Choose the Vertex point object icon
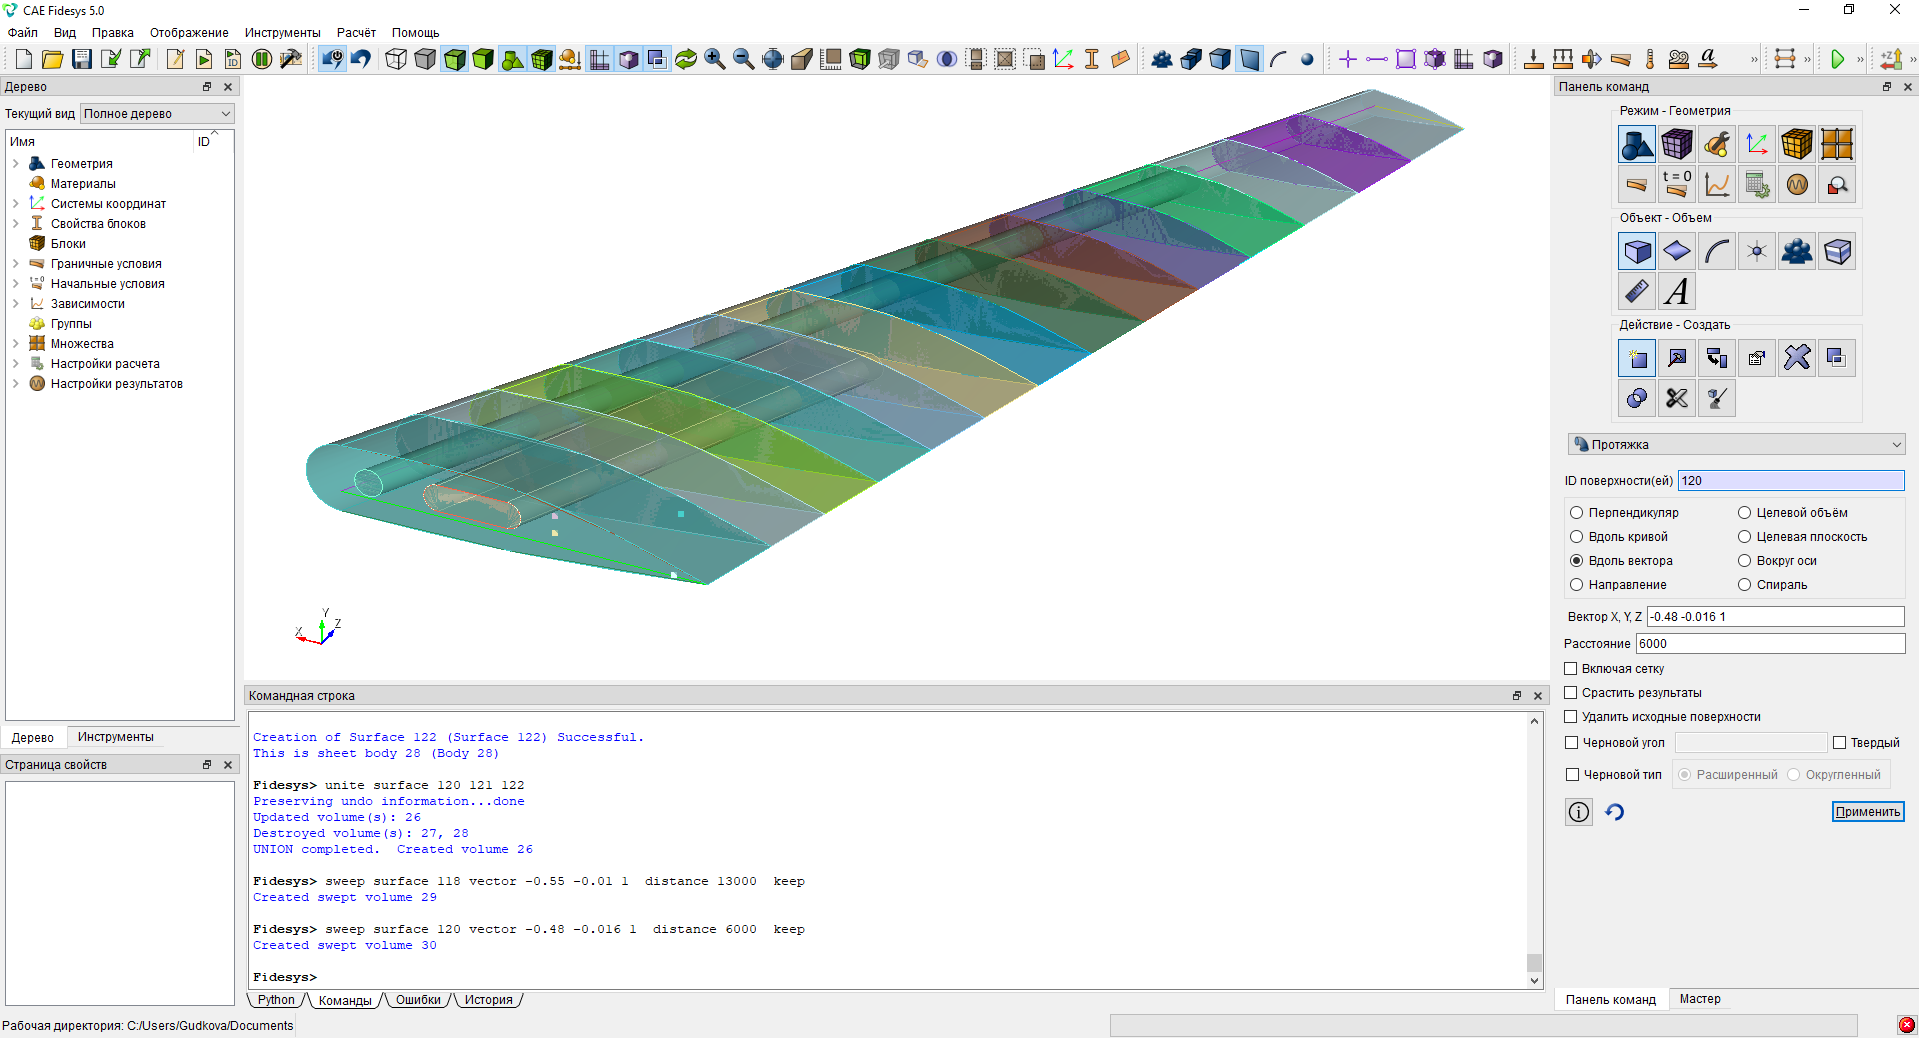The height and width of the screenshot is (1038, 1919). click(1757, 251)
